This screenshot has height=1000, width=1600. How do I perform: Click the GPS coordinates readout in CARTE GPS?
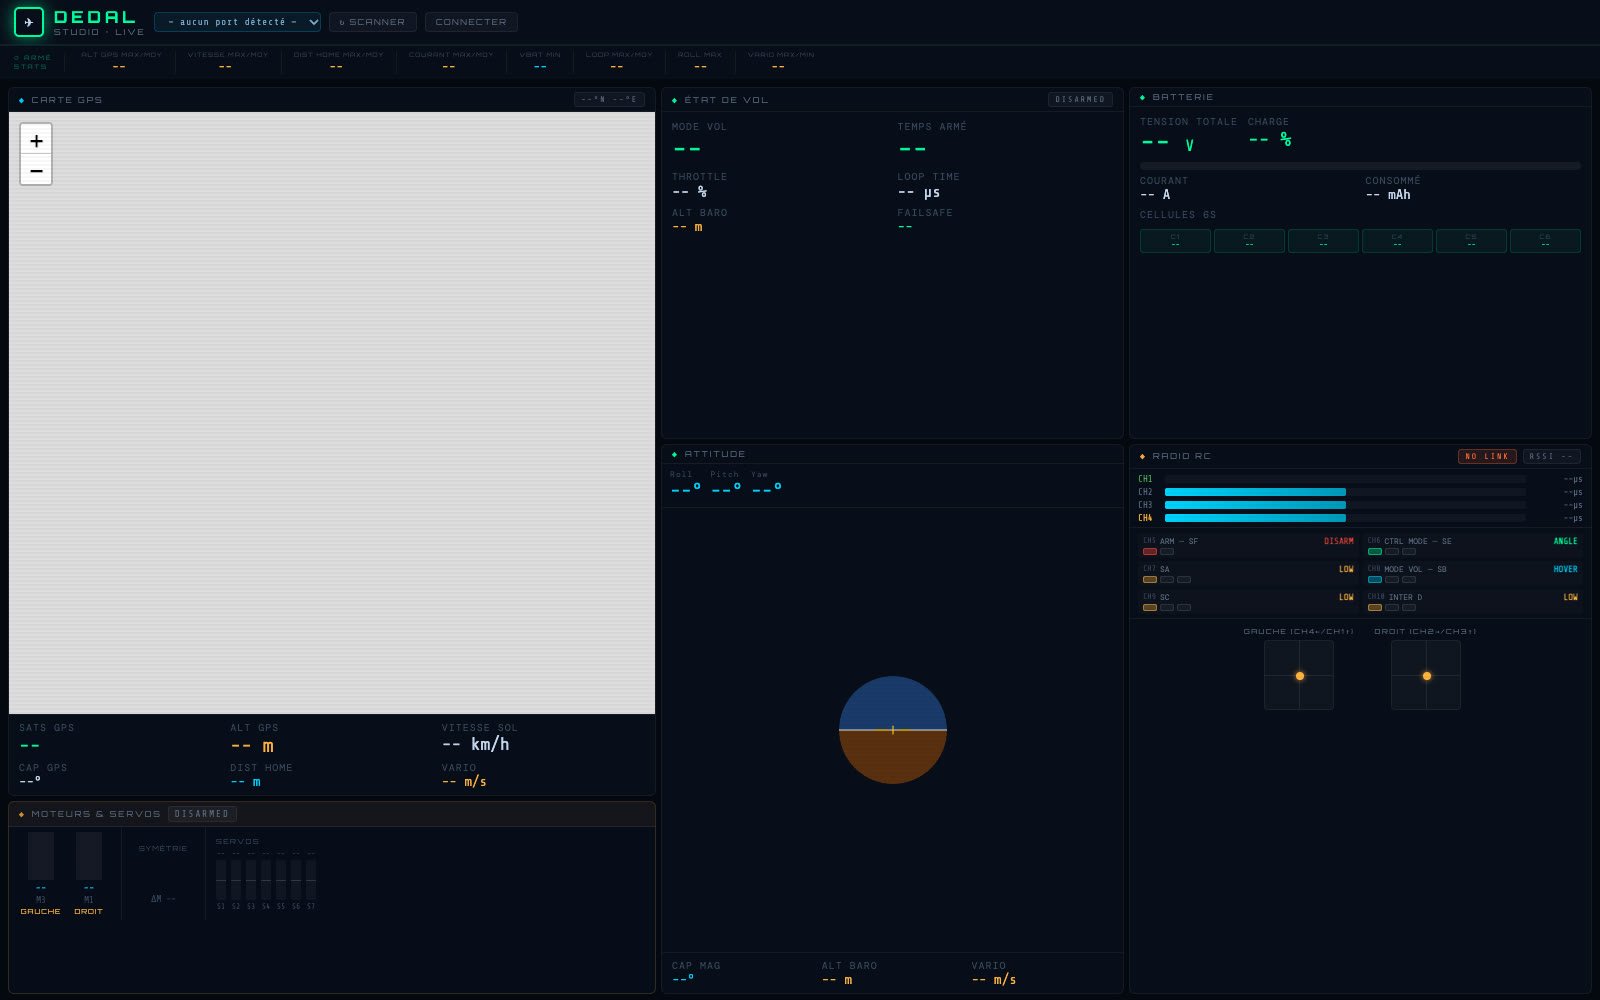pyautogui.click(x=609, y=100)
